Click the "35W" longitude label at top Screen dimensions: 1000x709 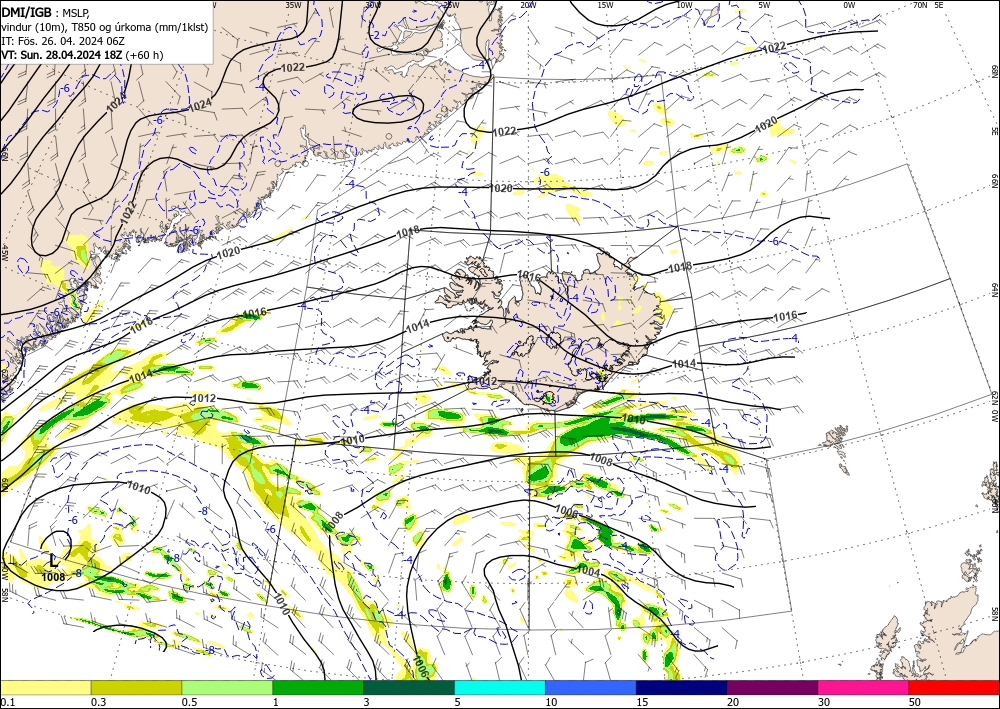(x=293, y=4)
